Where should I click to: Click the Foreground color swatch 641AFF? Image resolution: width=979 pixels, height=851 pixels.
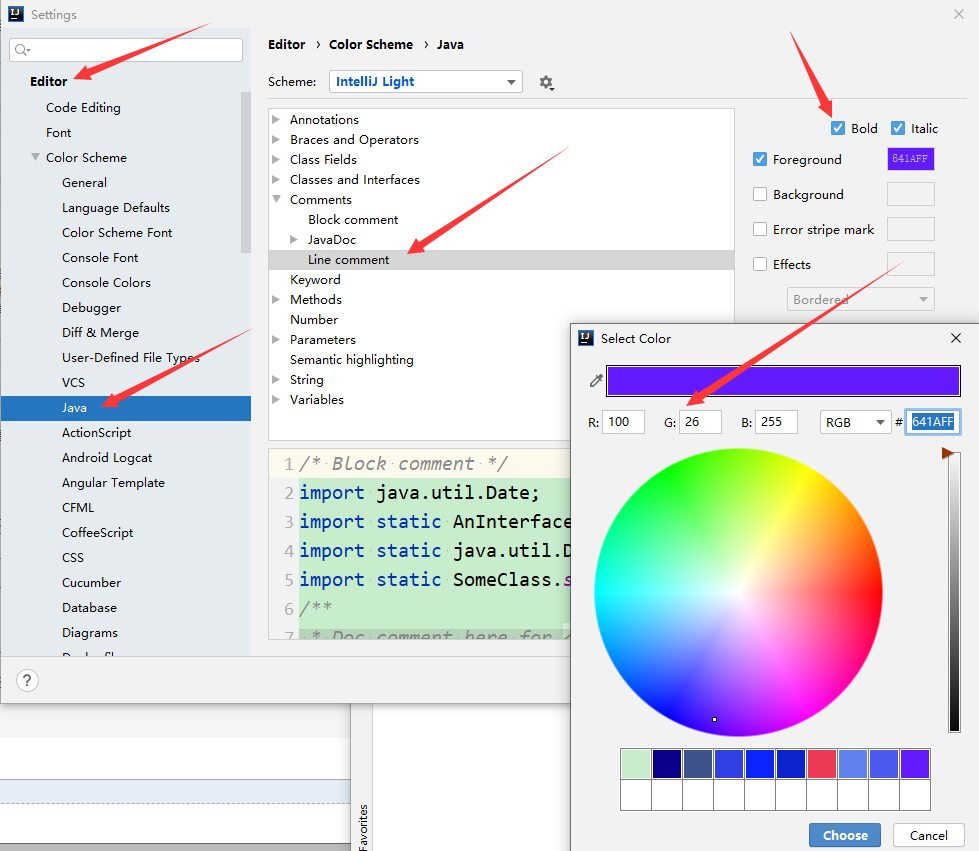[910, 159]
